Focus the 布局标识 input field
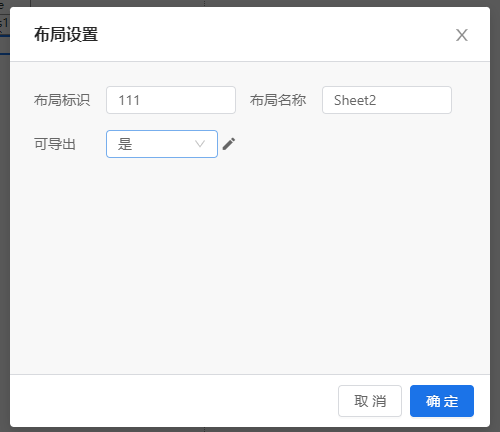 (x=171, y=100)
